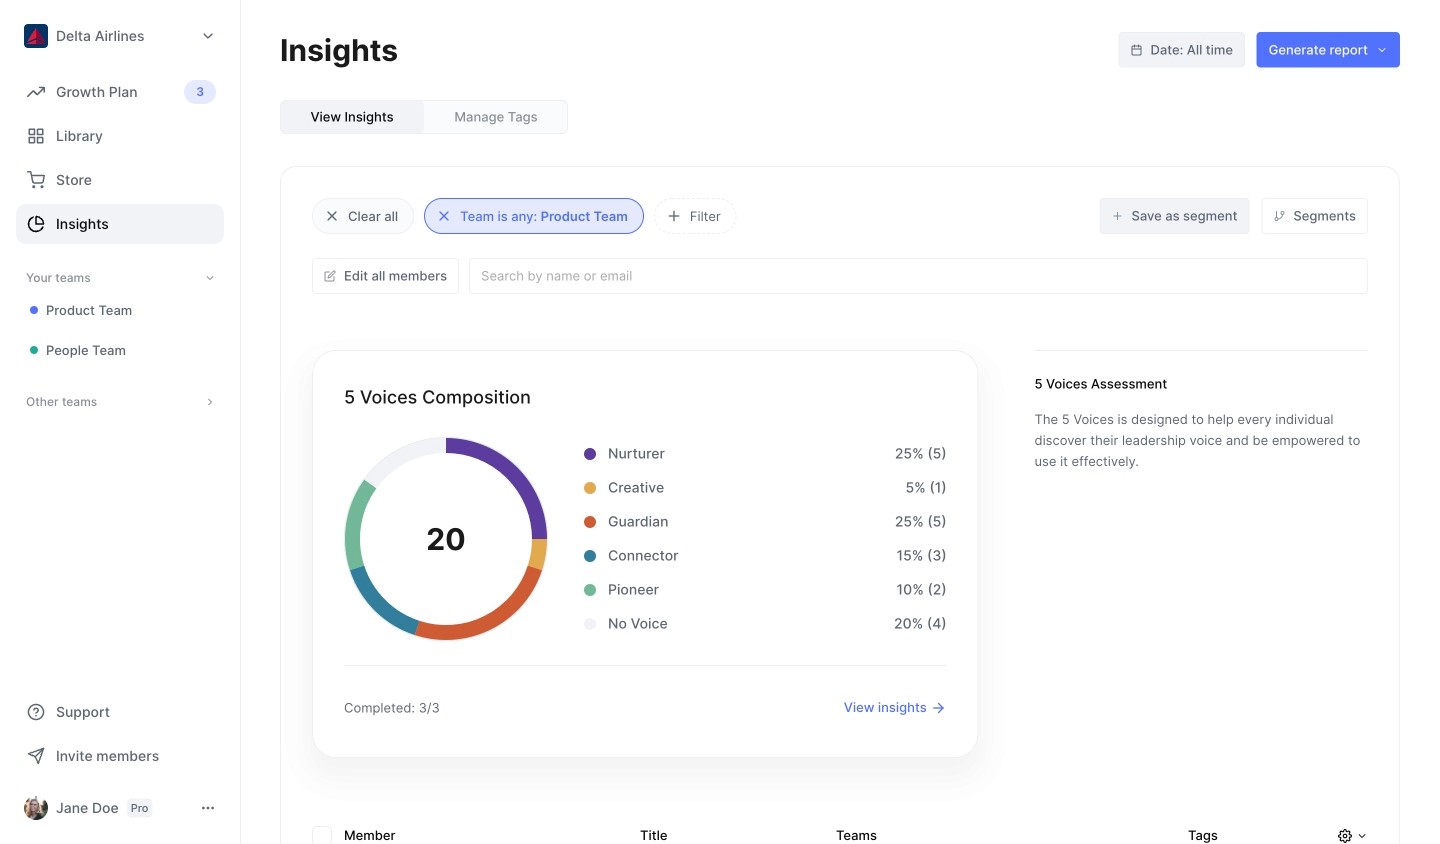Open the Date: All time picker

tap(1181, 50)
